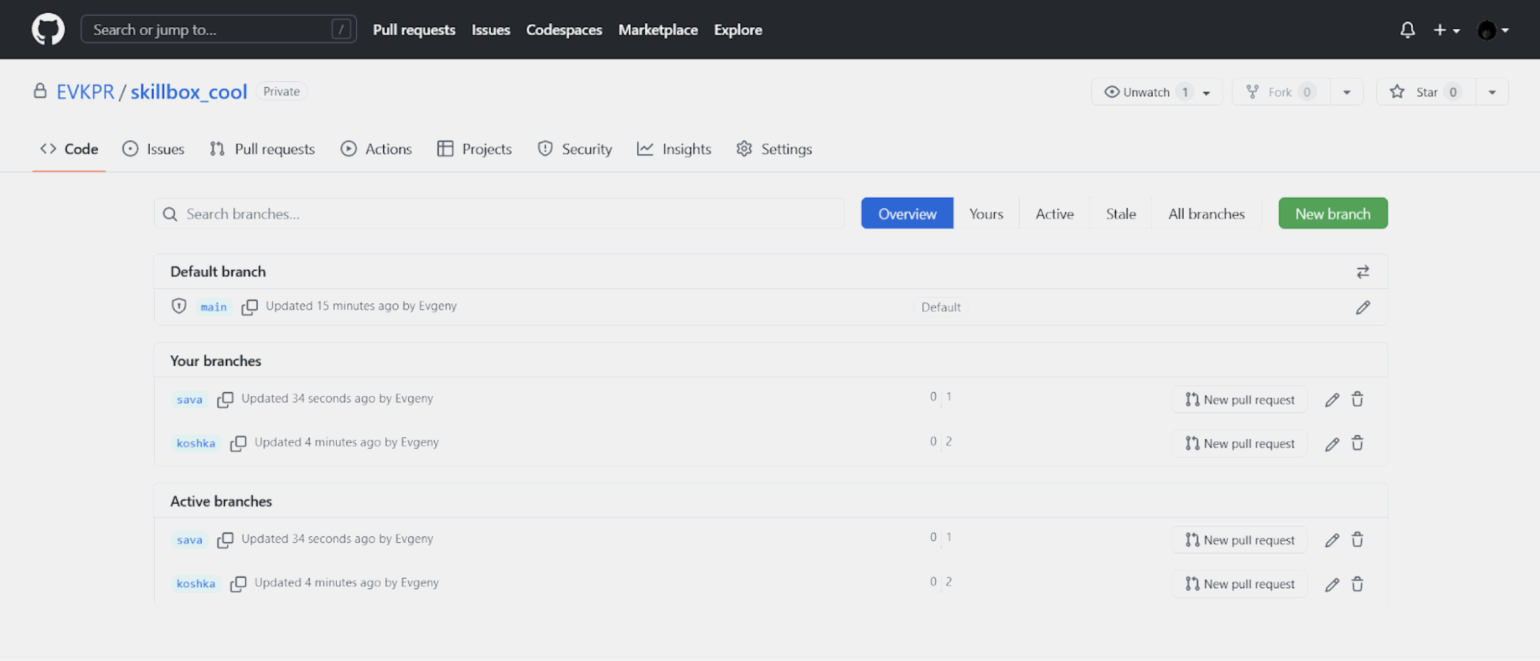Screen dimensions: 1540x661
Task: Open the star lists dropdown arrow
Action: [1491, 92]
